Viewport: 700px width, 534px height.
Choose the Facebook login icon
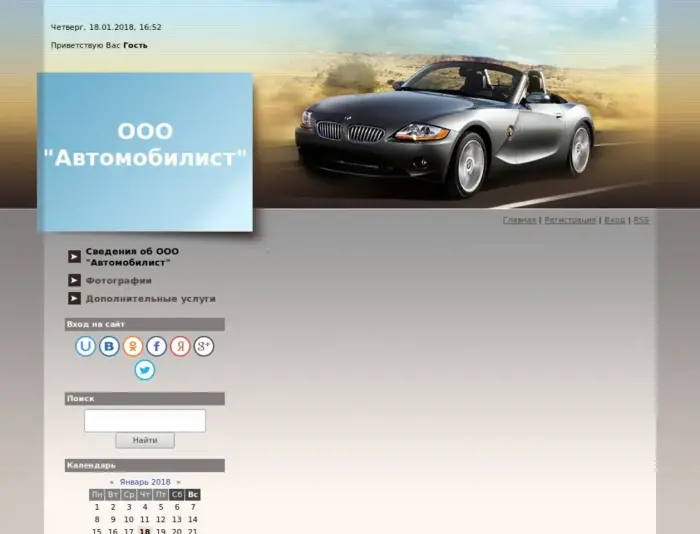click(157, 346)
